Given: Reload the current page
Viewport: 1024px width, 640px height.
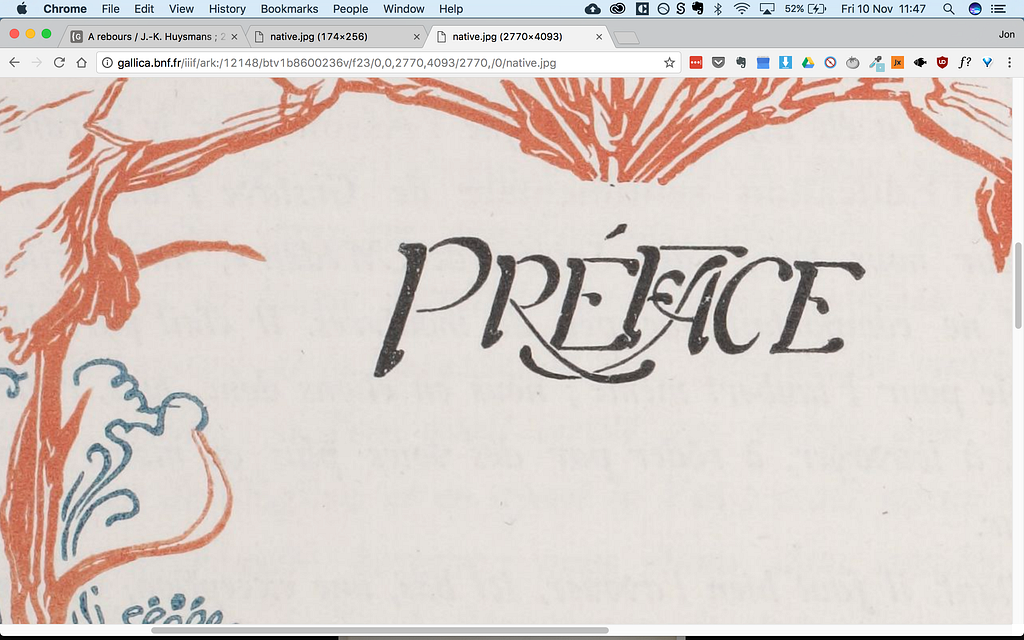Looking at the screenshot, I should tap(59, 63).
